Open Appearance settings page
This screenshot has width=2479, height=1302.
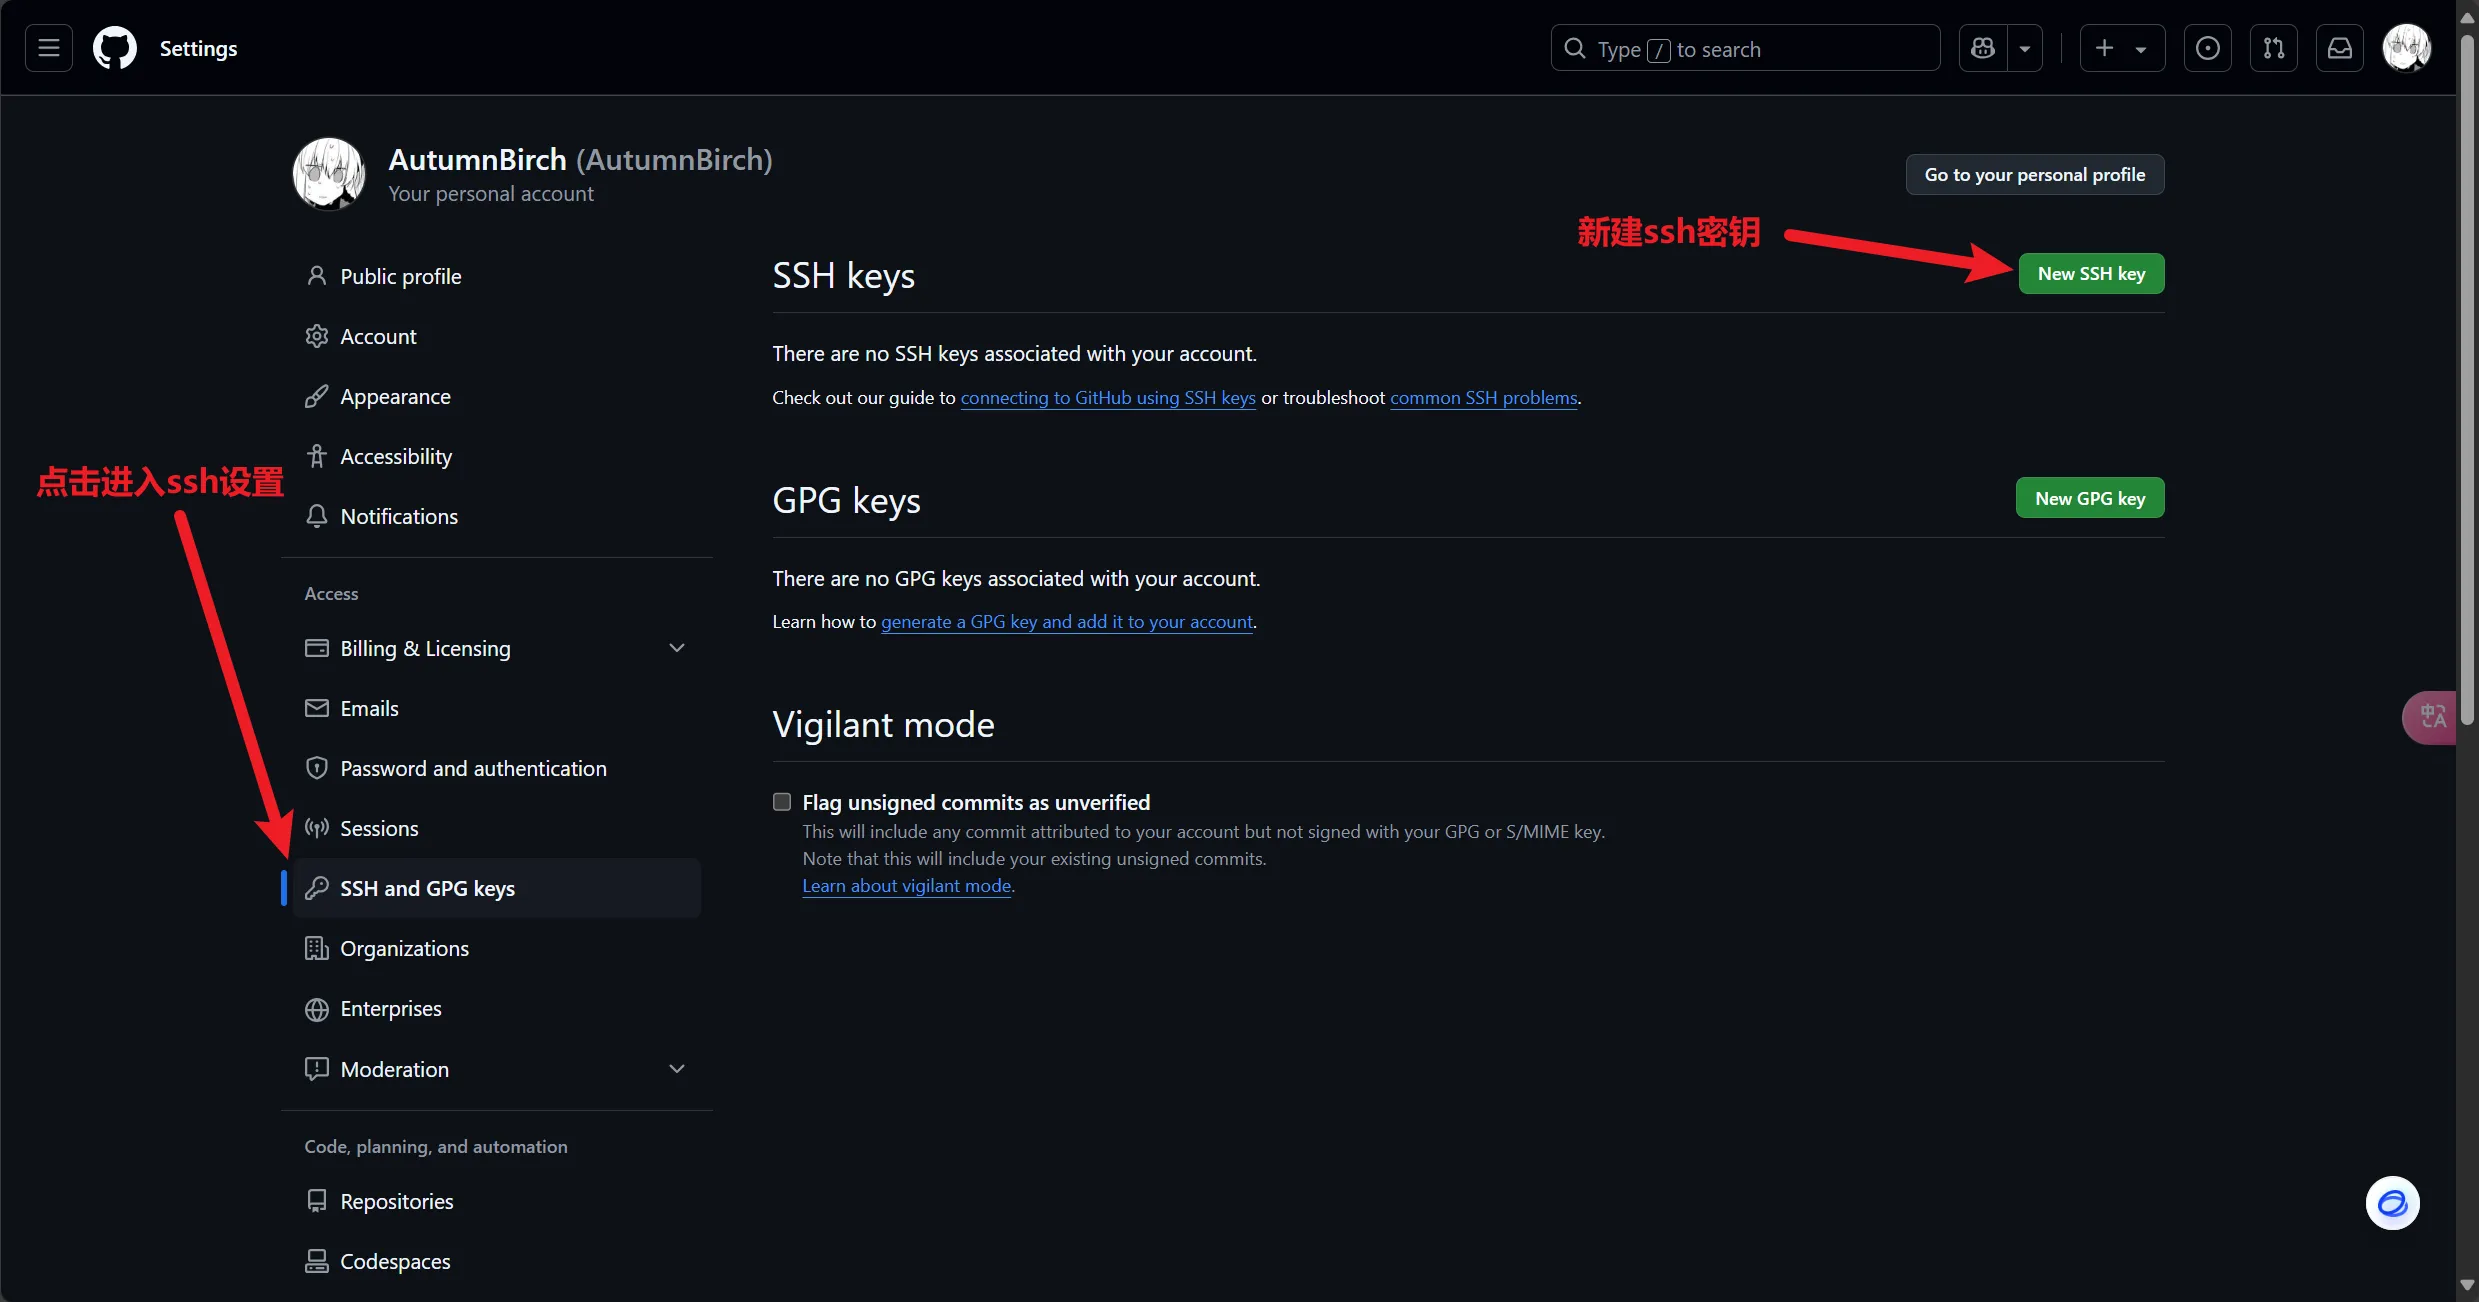(497, 396)
